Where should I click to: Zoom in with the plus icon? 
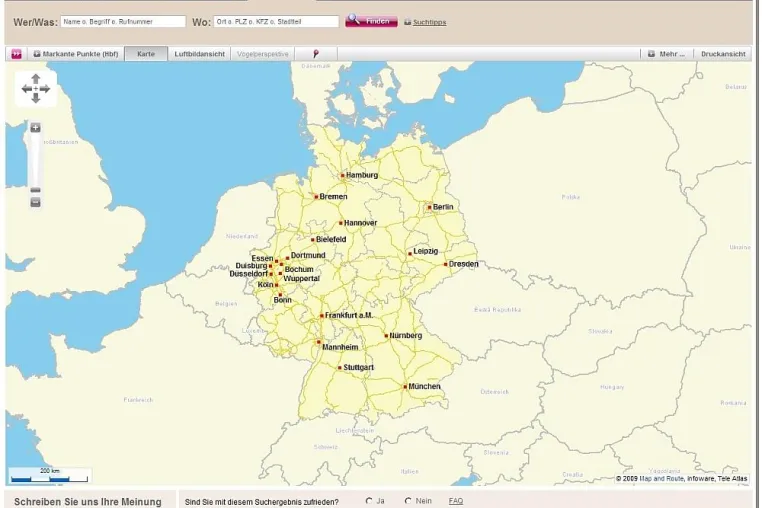tap(35, 128)
